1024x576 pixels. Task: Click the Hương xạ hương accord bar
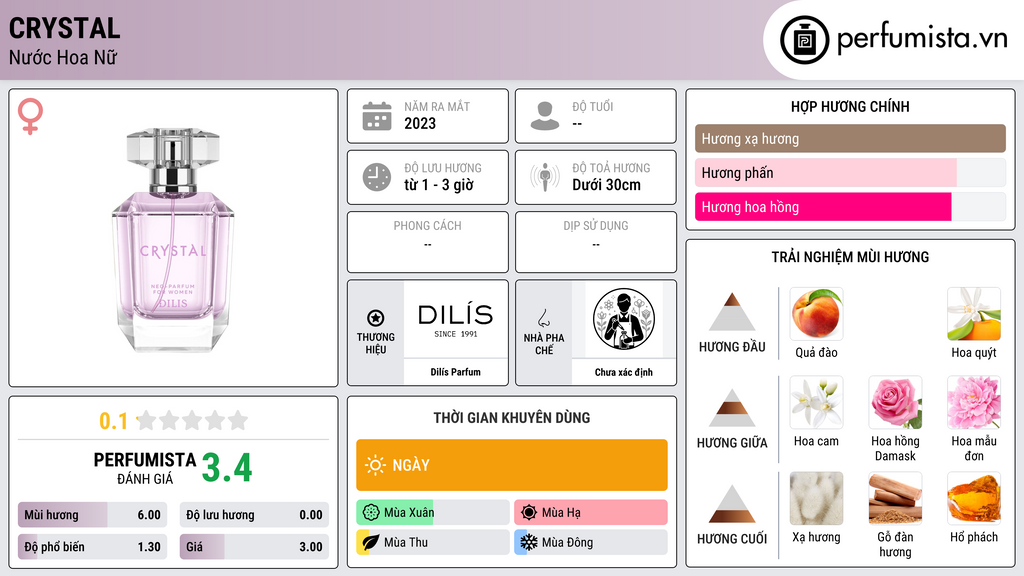[850, 138]
